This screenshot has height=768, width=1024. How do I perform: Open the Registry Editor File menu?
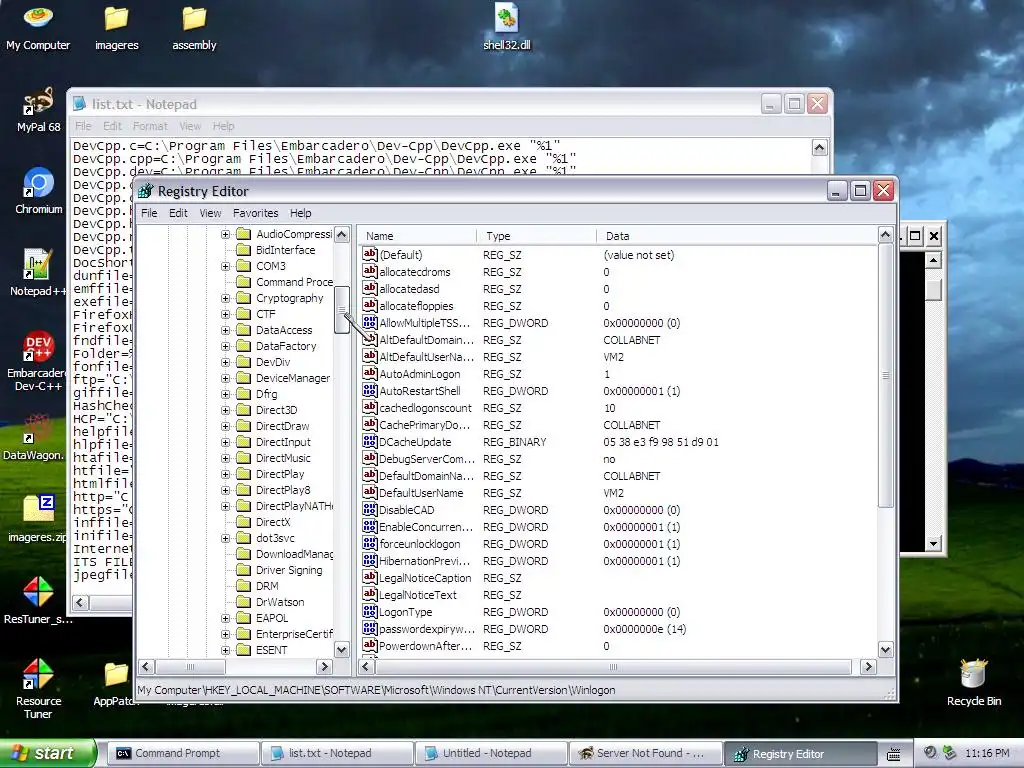(x=149, y=213)
